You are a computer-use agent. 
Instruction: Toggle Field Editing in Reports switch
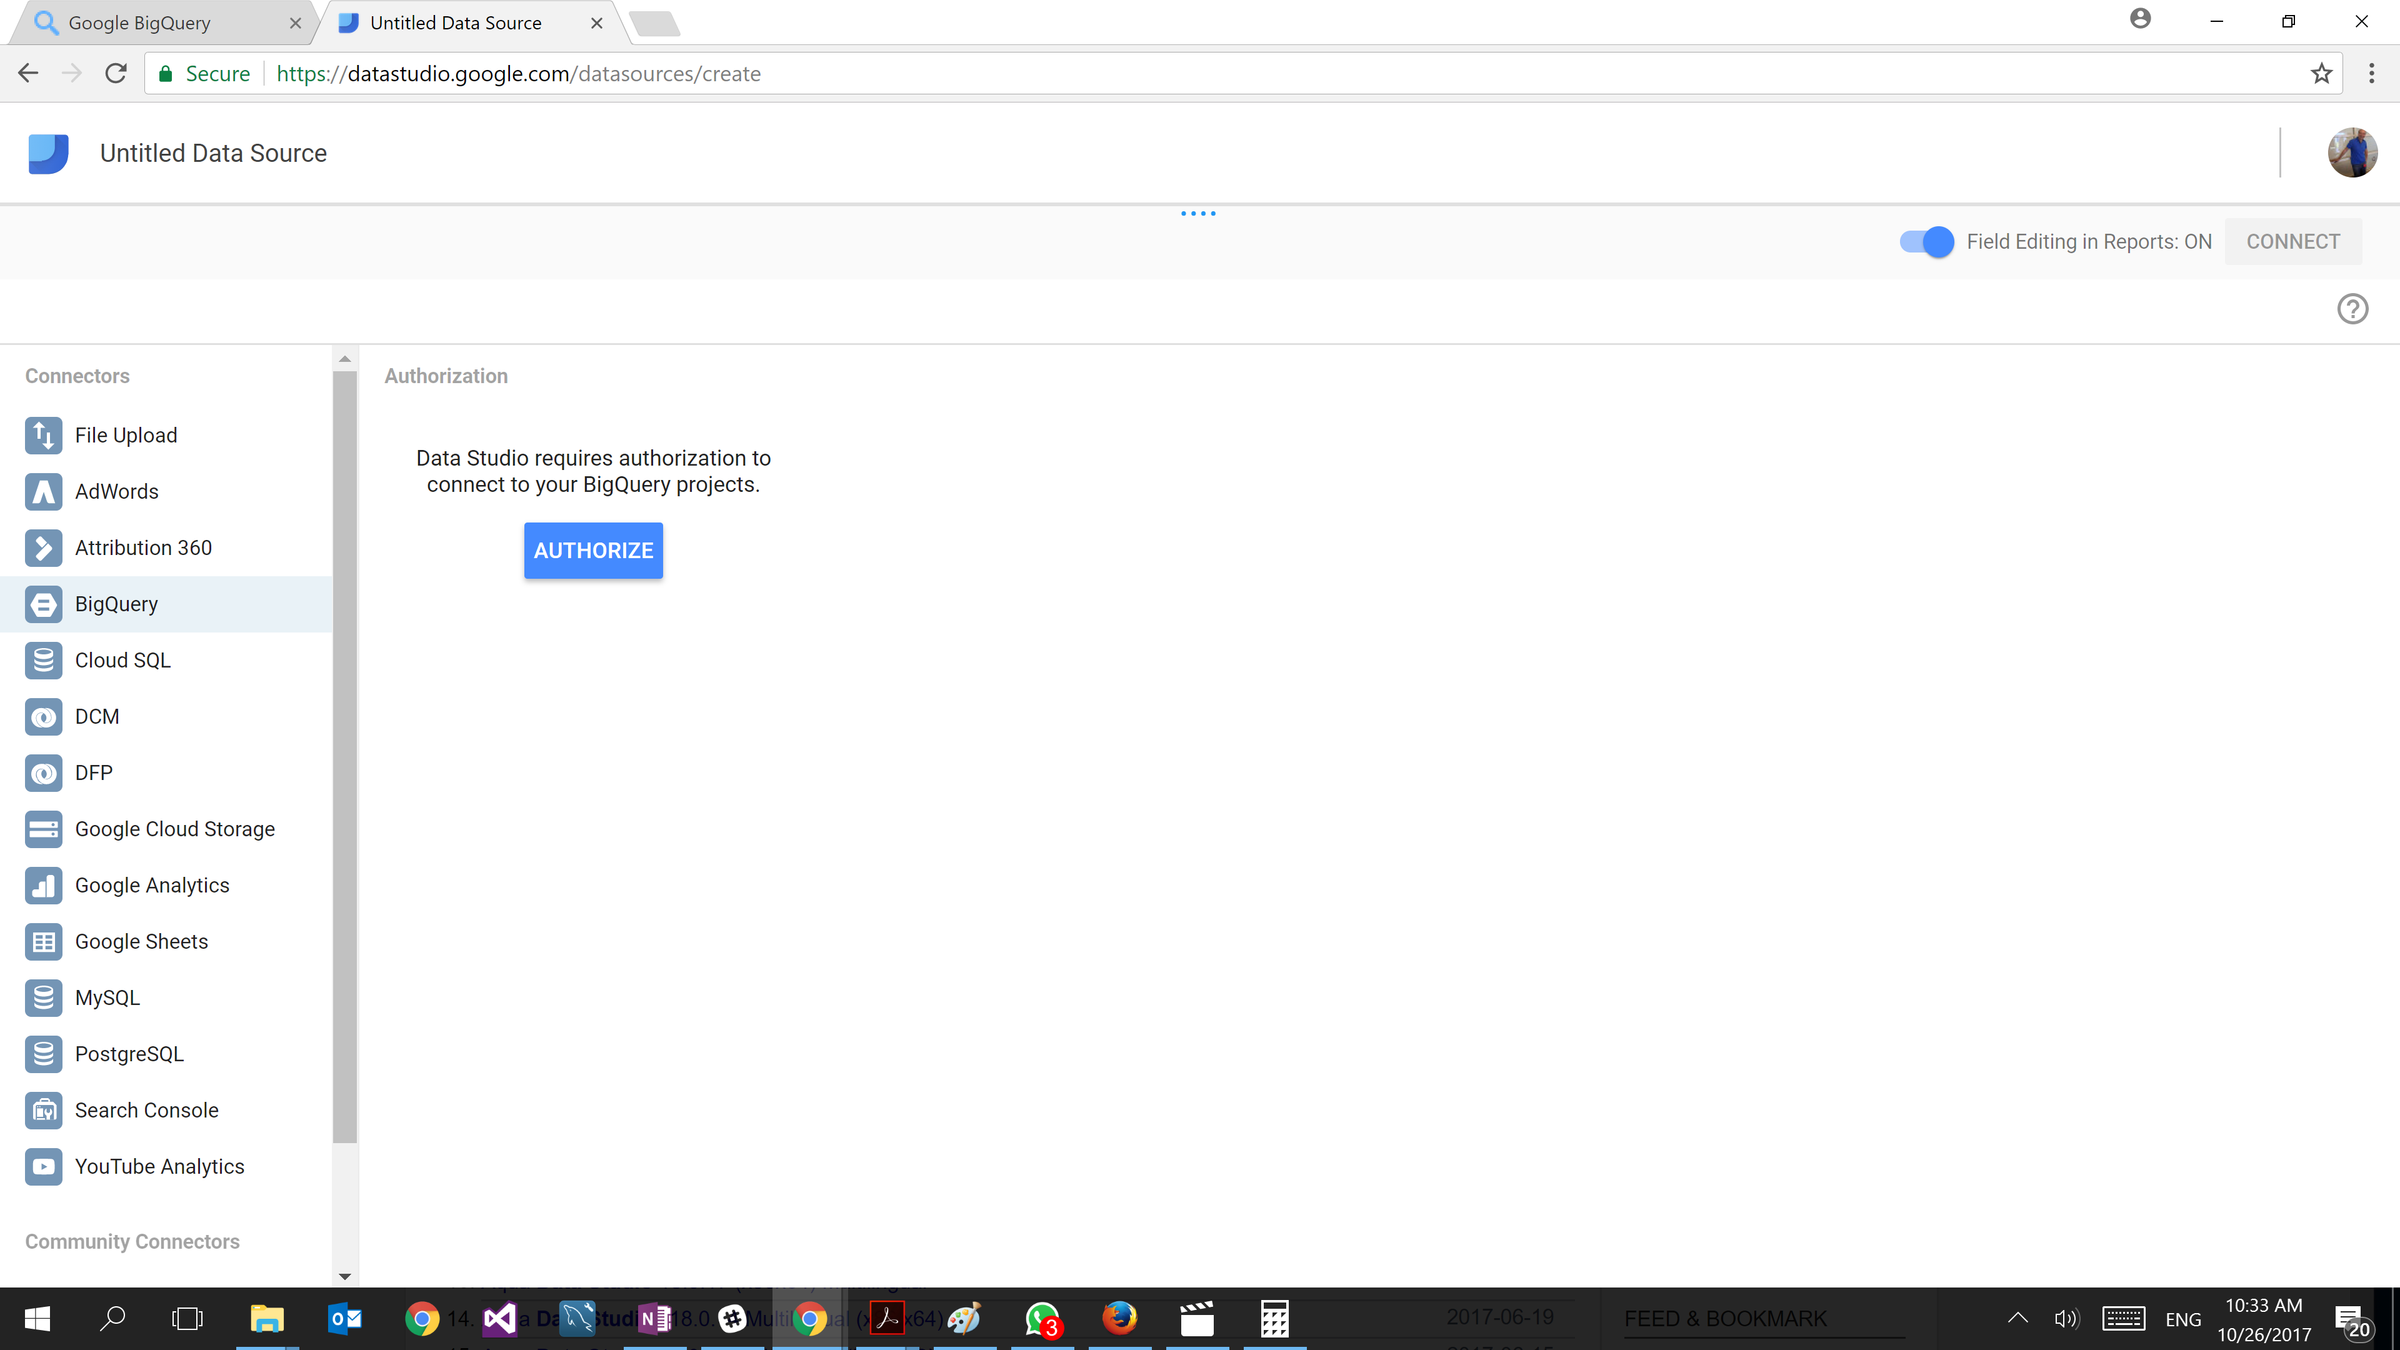(x=1926, y=242)
